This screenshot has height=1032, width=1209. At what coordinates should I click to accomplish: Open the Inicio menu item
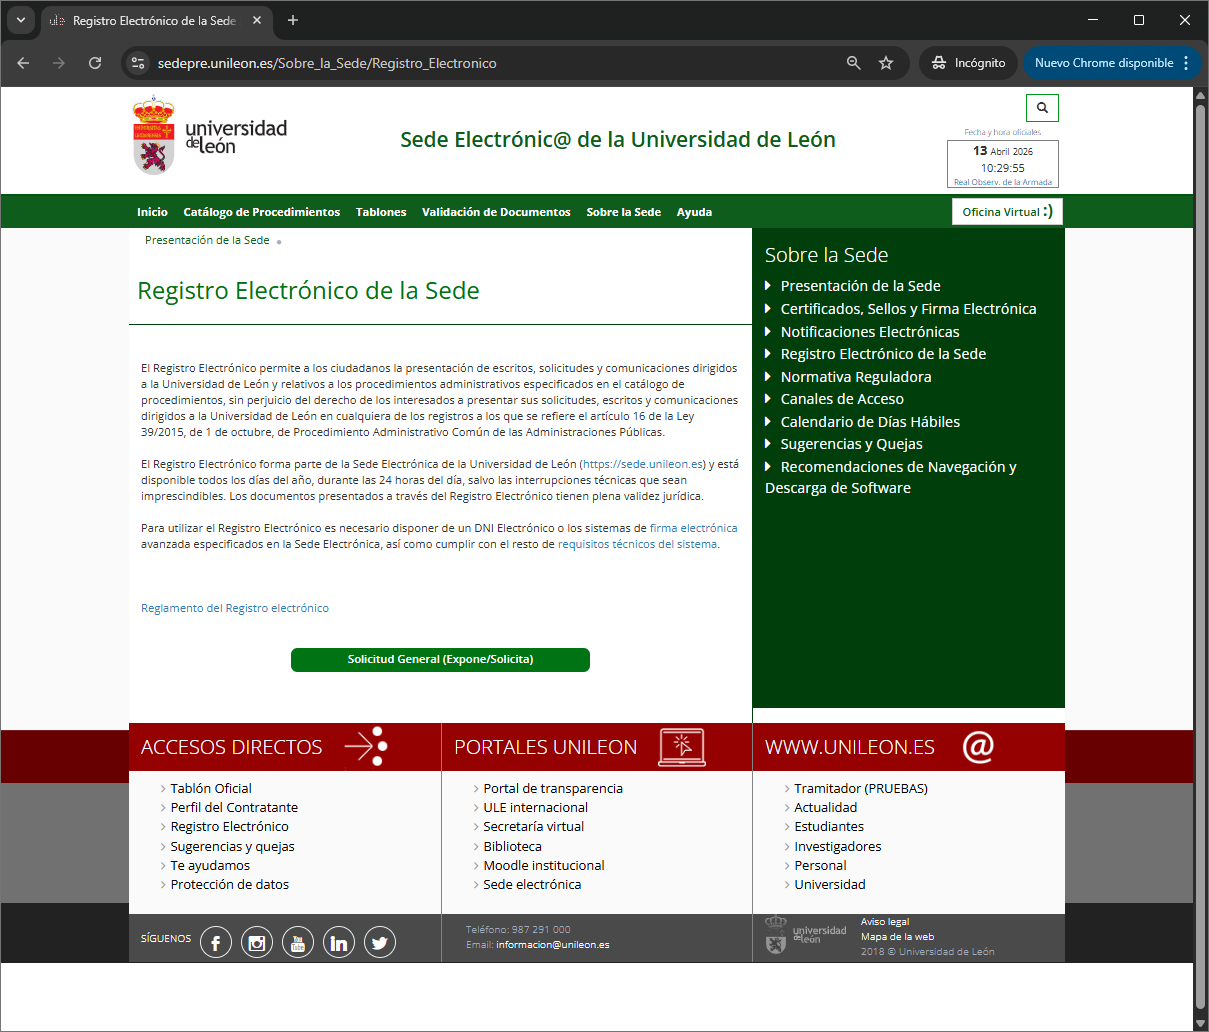(152, 212)
